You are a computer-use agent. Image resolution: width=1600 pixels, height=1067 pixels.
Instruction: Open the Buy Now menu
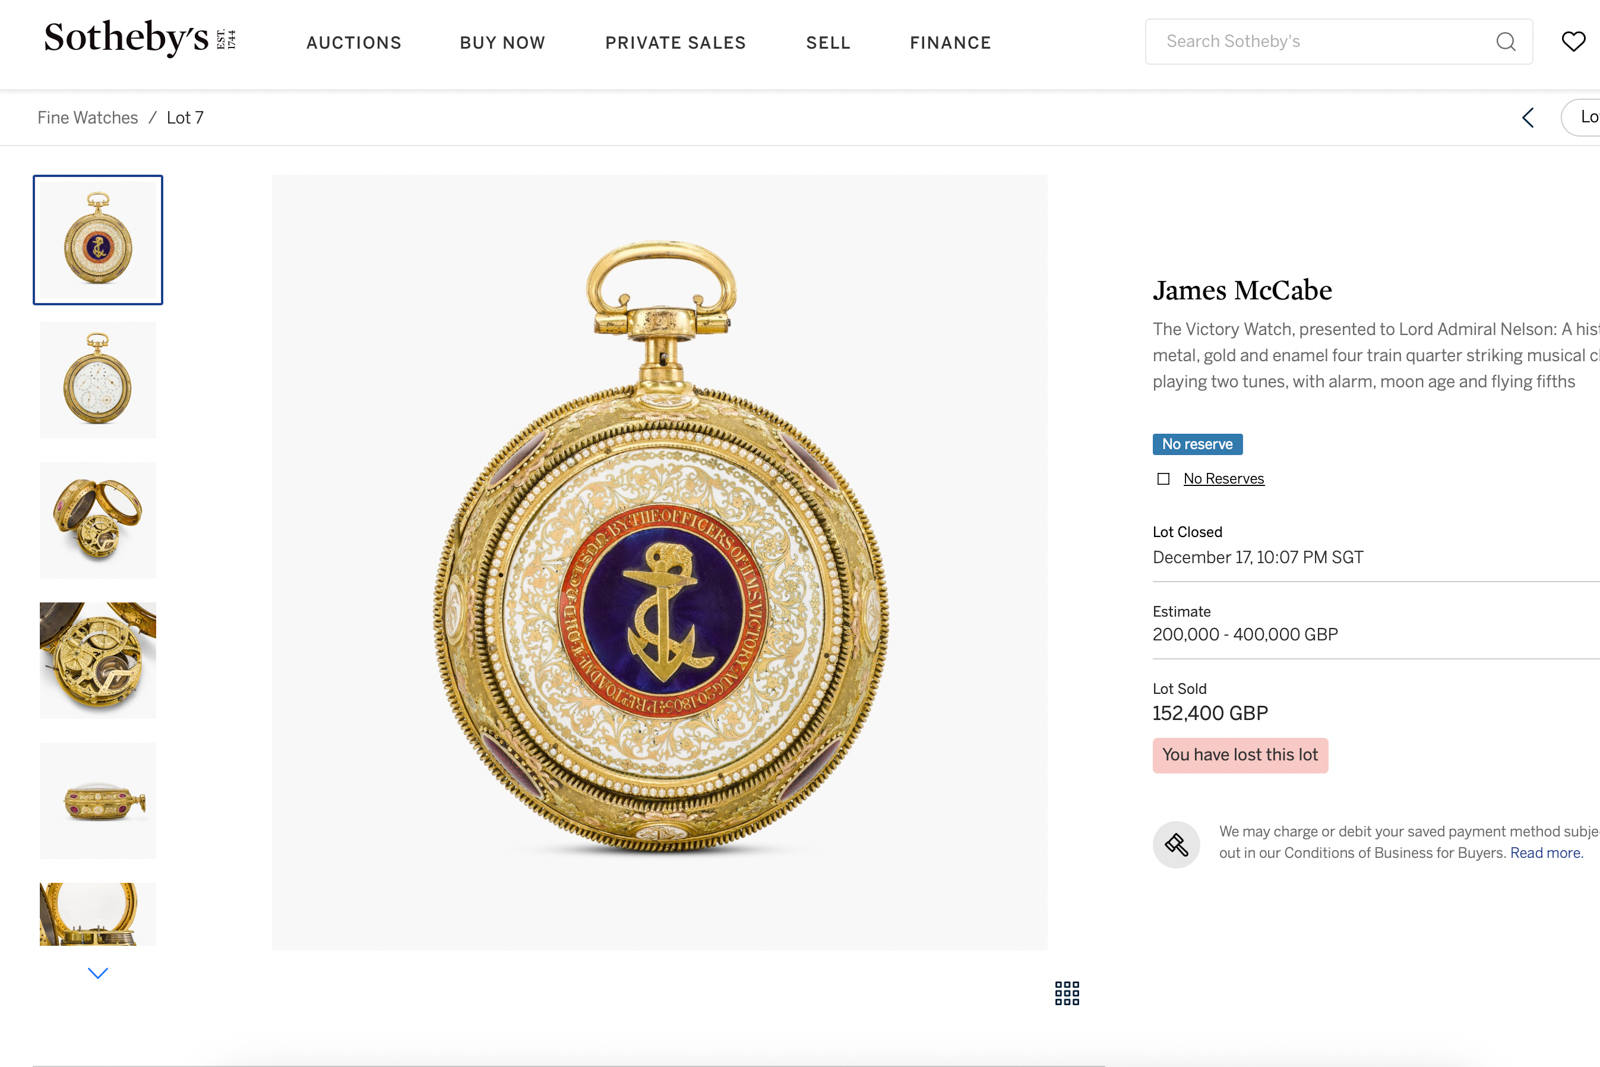point(502,43)
